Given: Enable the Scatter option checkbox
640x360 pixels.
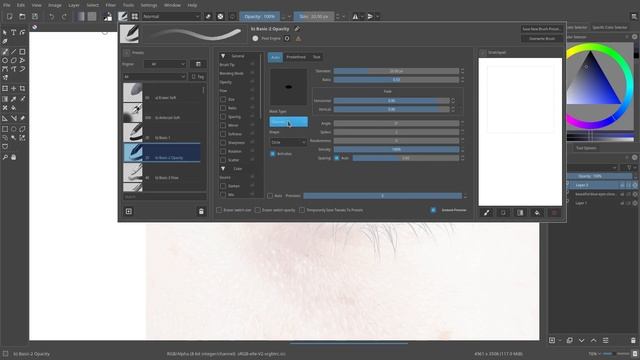Looking at the screenshot, I should [223, 160].
